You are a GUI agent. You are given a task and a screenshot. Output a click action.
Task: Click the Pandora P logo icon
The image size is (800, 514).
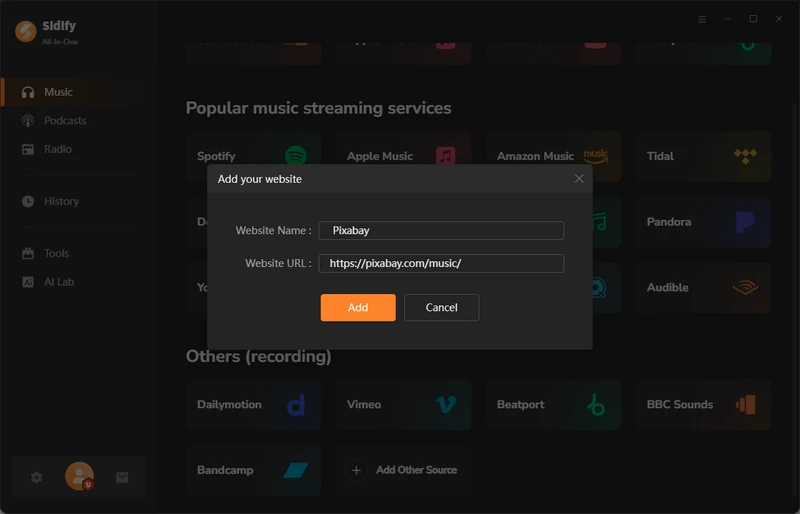click(x=745, y=222)
